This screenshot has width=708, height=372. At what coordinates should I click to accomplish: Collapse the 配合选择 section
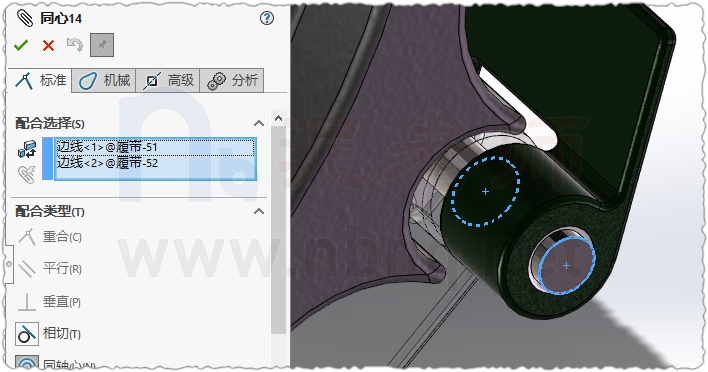(259, 123)
